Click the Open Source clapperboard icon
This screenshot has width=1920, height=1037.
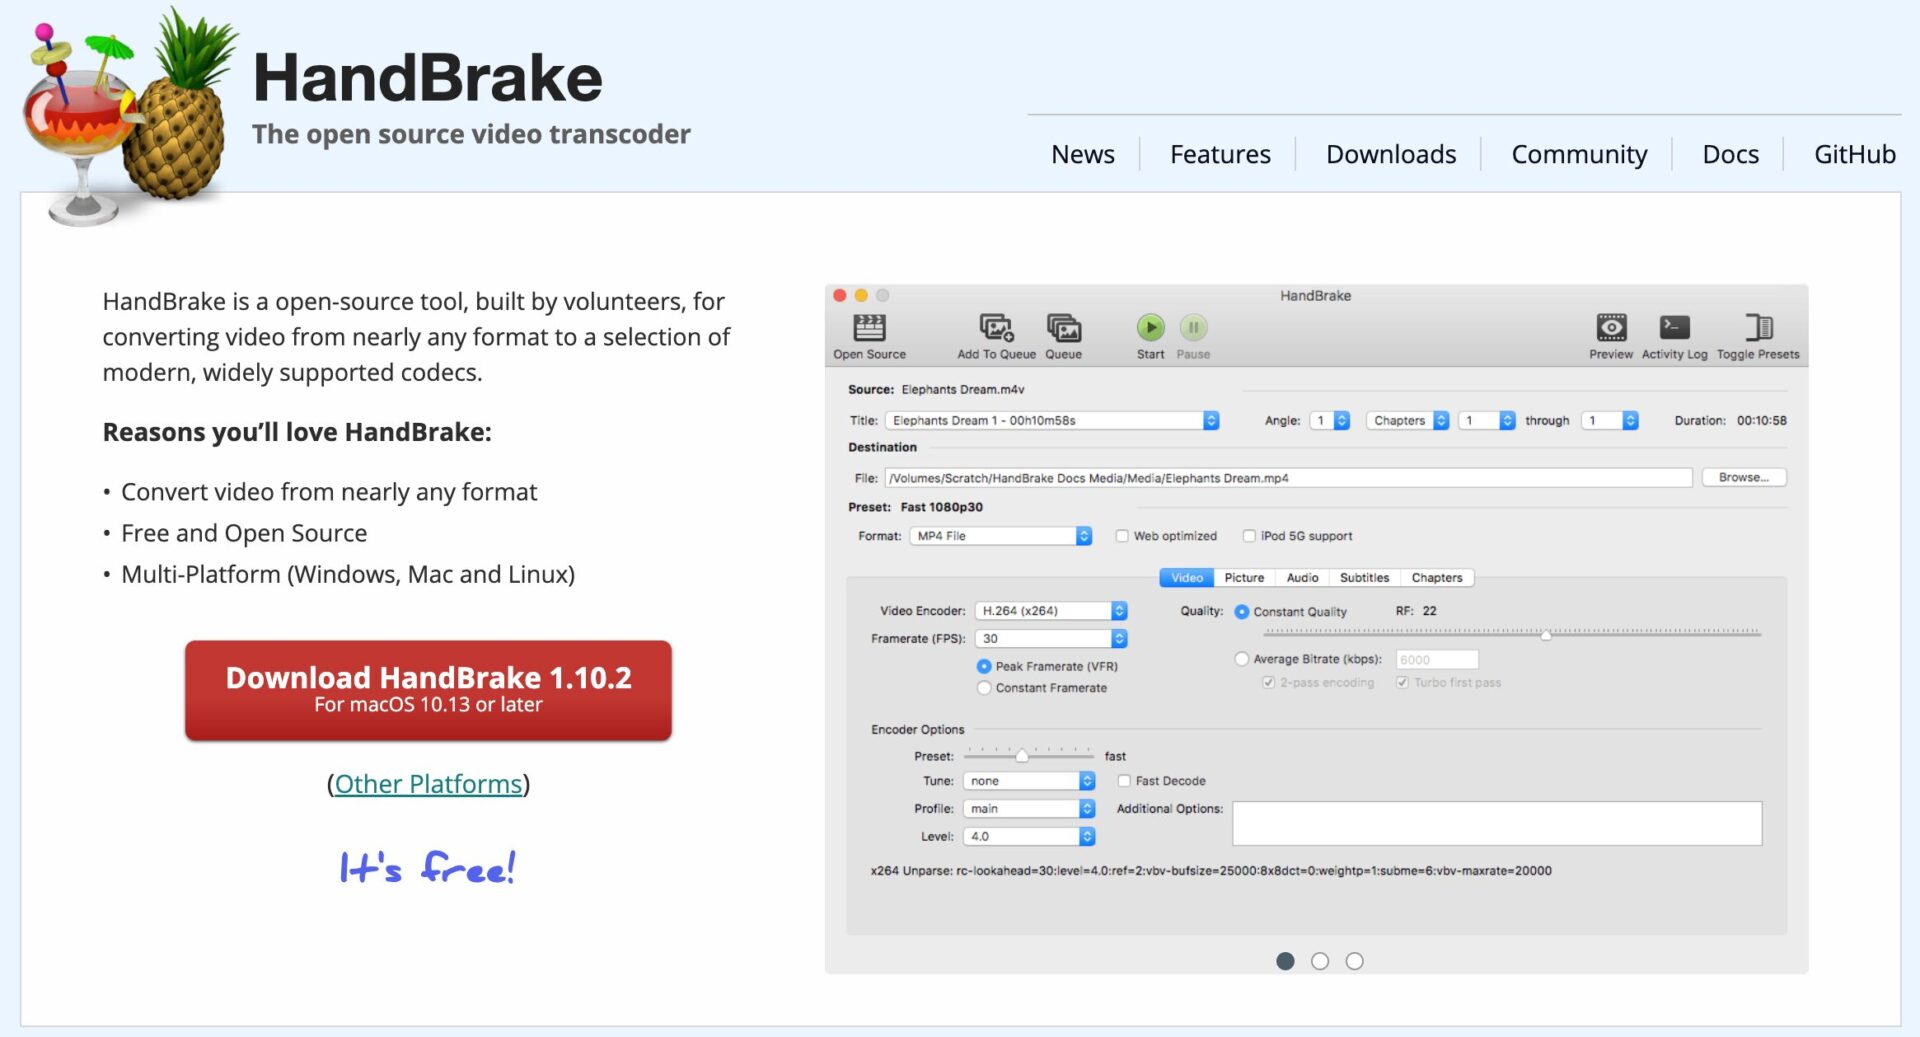pyautogui.click(x=869, y=328)
